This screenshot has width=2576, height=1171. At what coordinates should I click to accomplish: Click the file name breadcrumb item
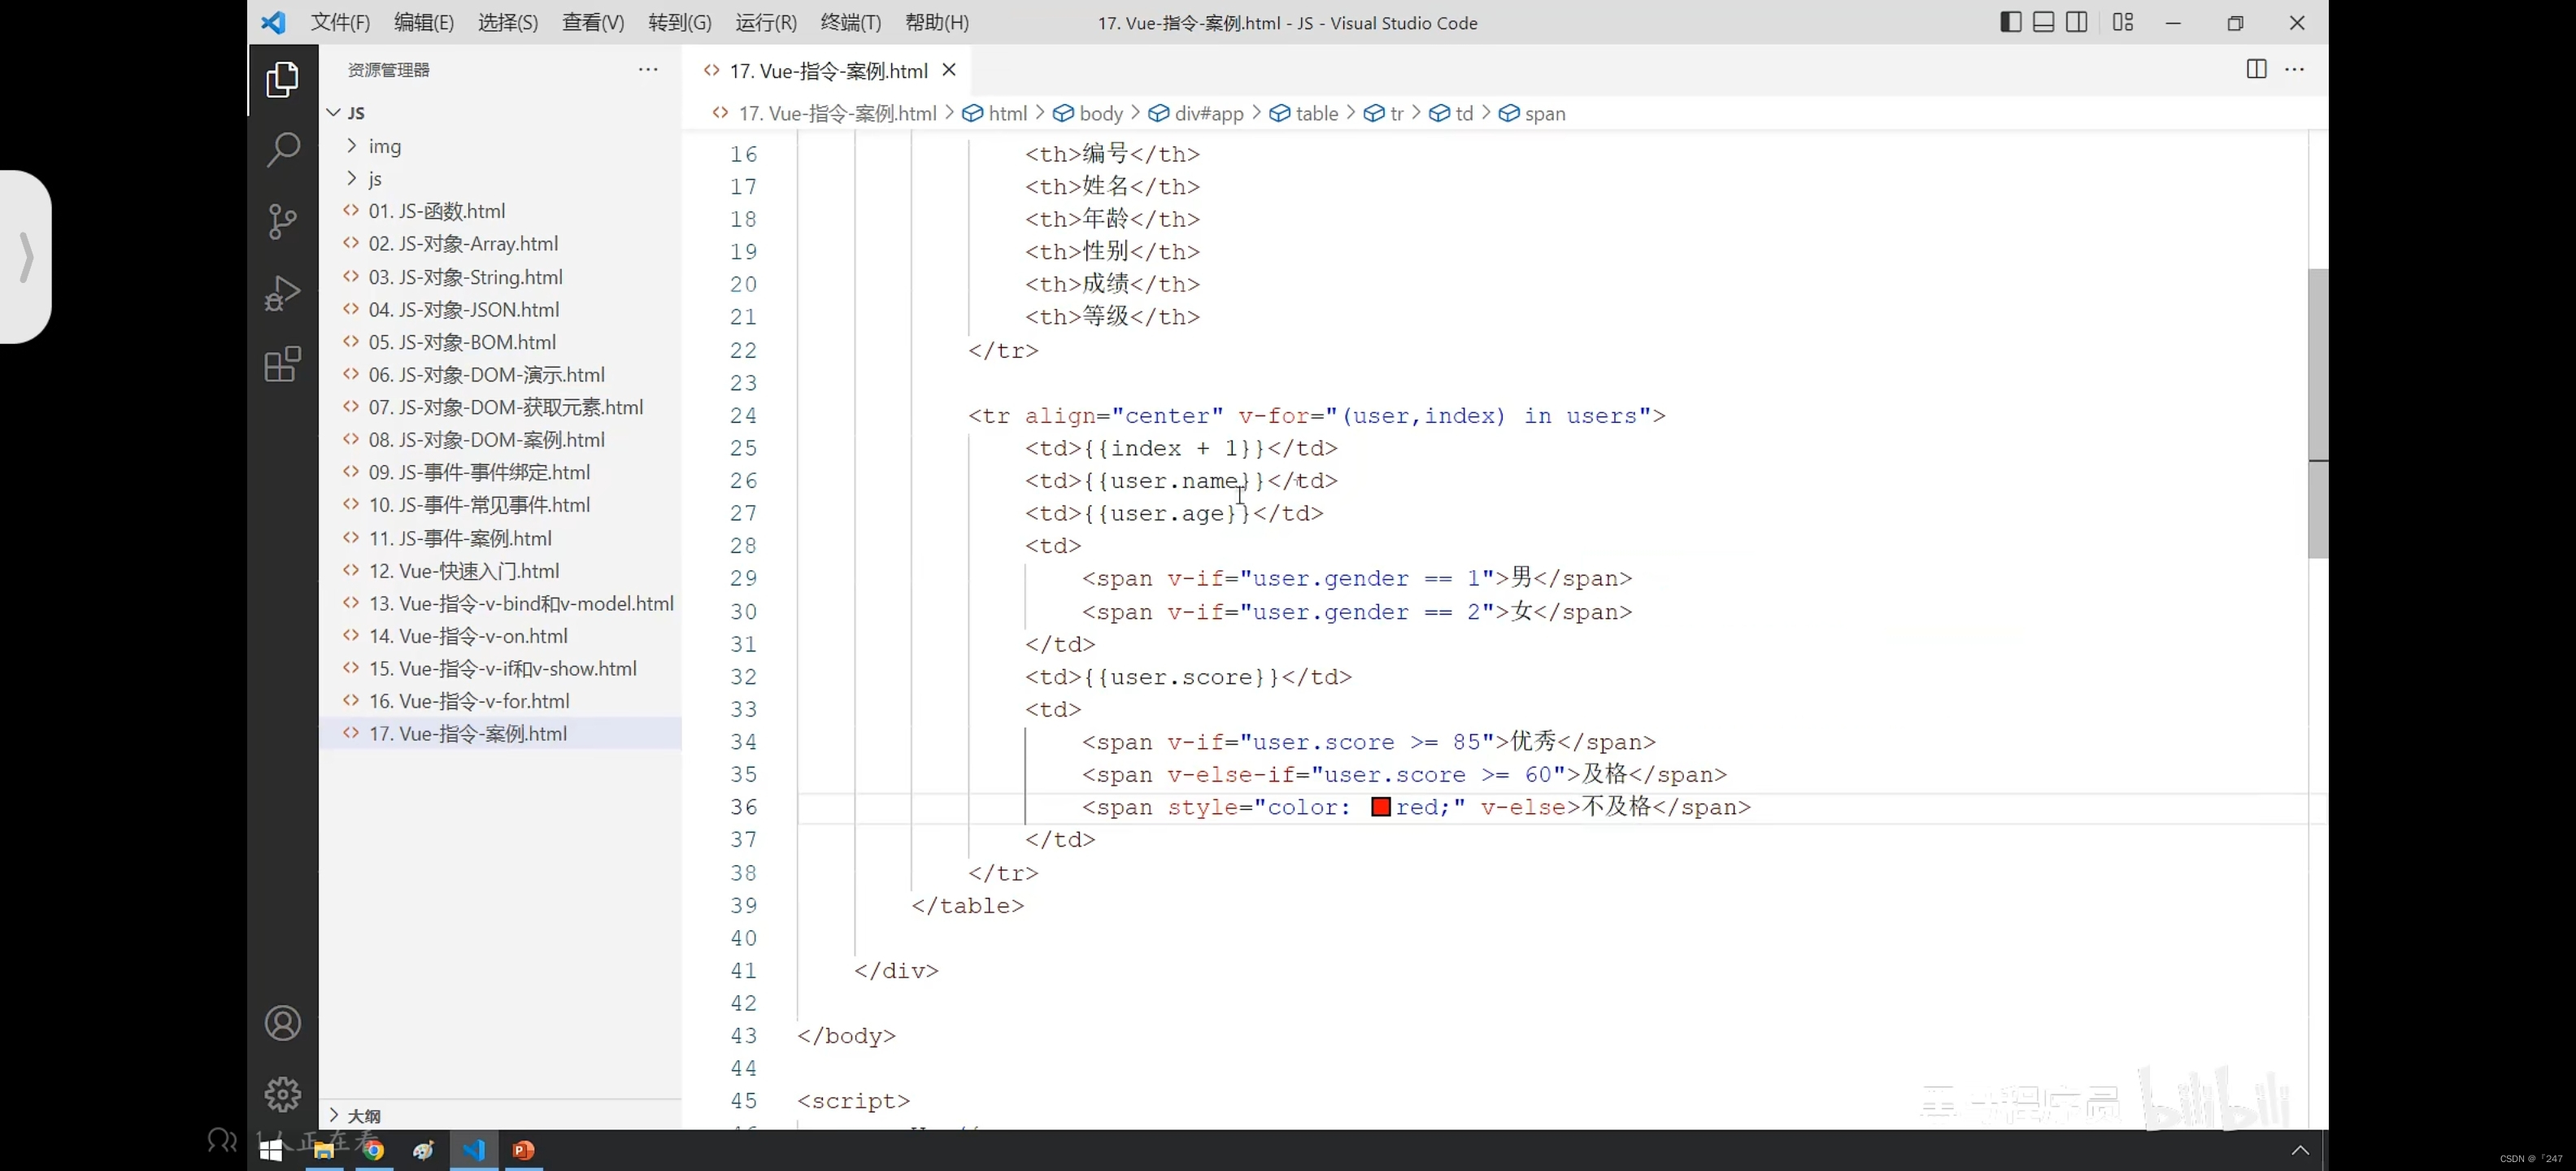tap(824, 113)
